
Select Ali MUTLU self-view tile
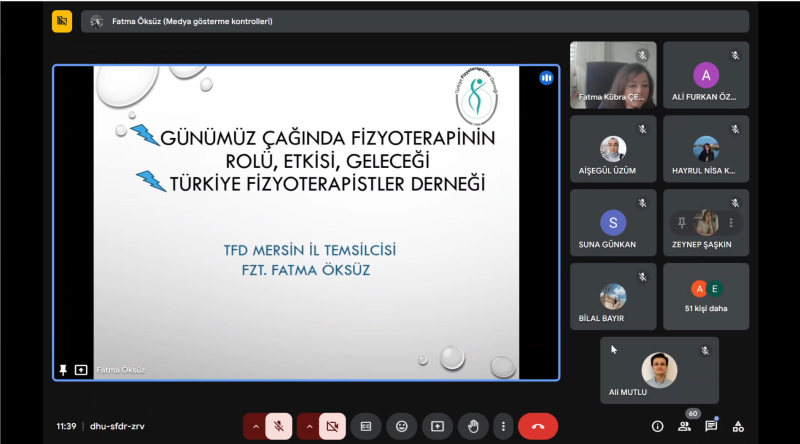coord(659,371)
